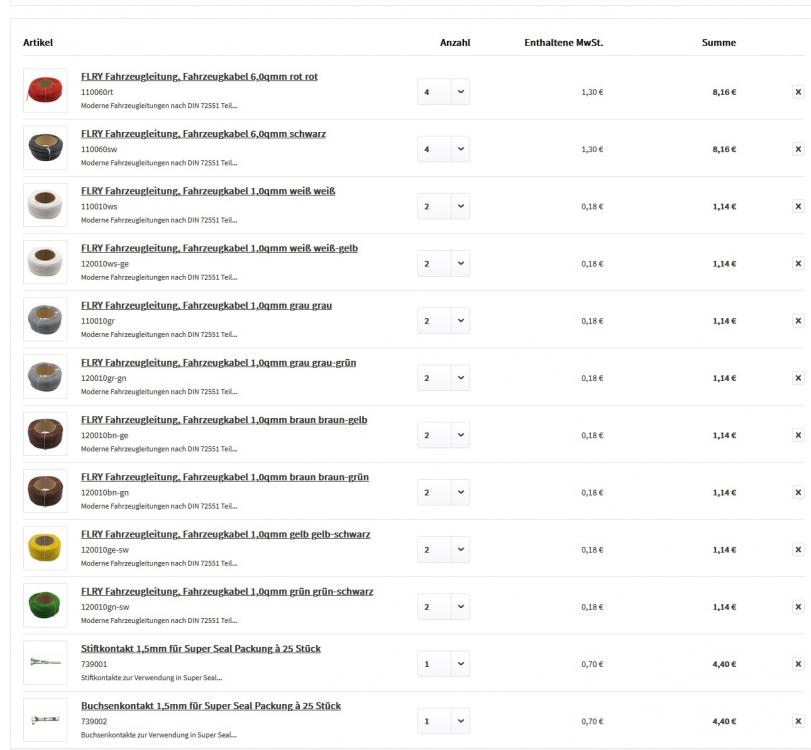Click the yellow cable spool thumbnail
This screenshot has height=750, width=811.
(x=45, y=548)
